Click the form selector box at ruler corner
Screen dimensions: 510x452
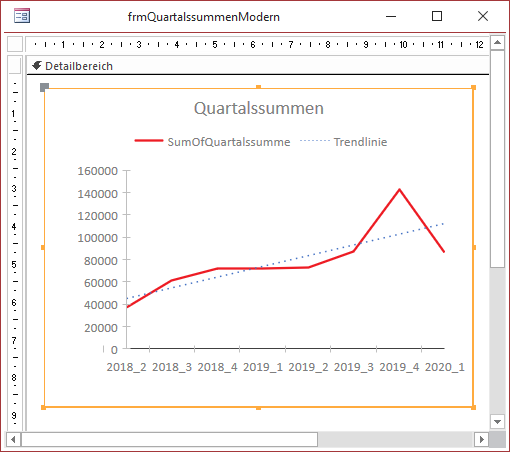[15, 44]
